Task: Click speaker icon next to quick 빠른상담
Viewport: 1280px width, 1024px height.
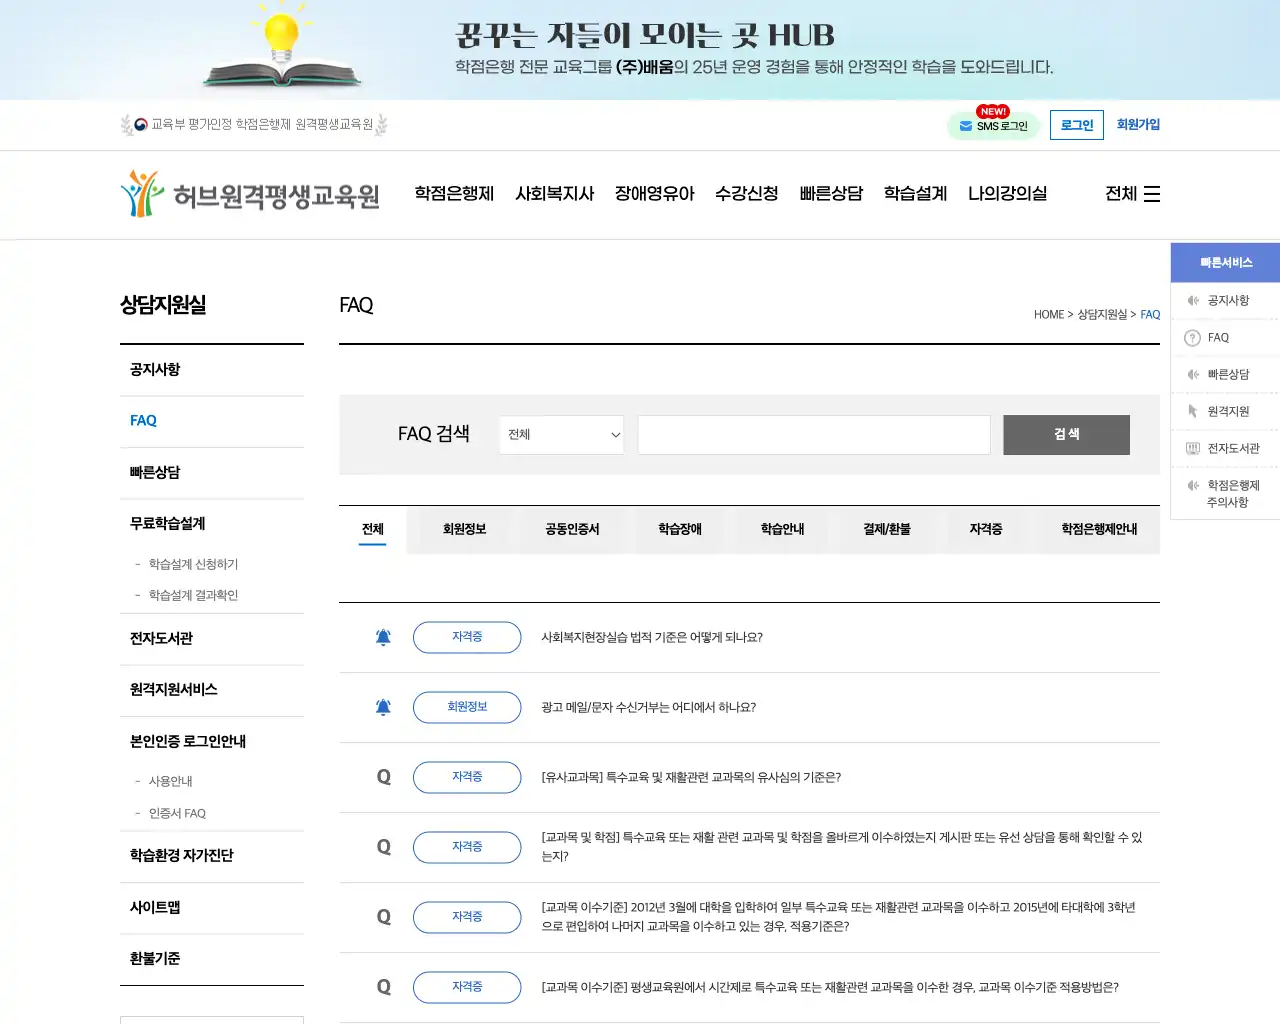Action: (1192, 374)
